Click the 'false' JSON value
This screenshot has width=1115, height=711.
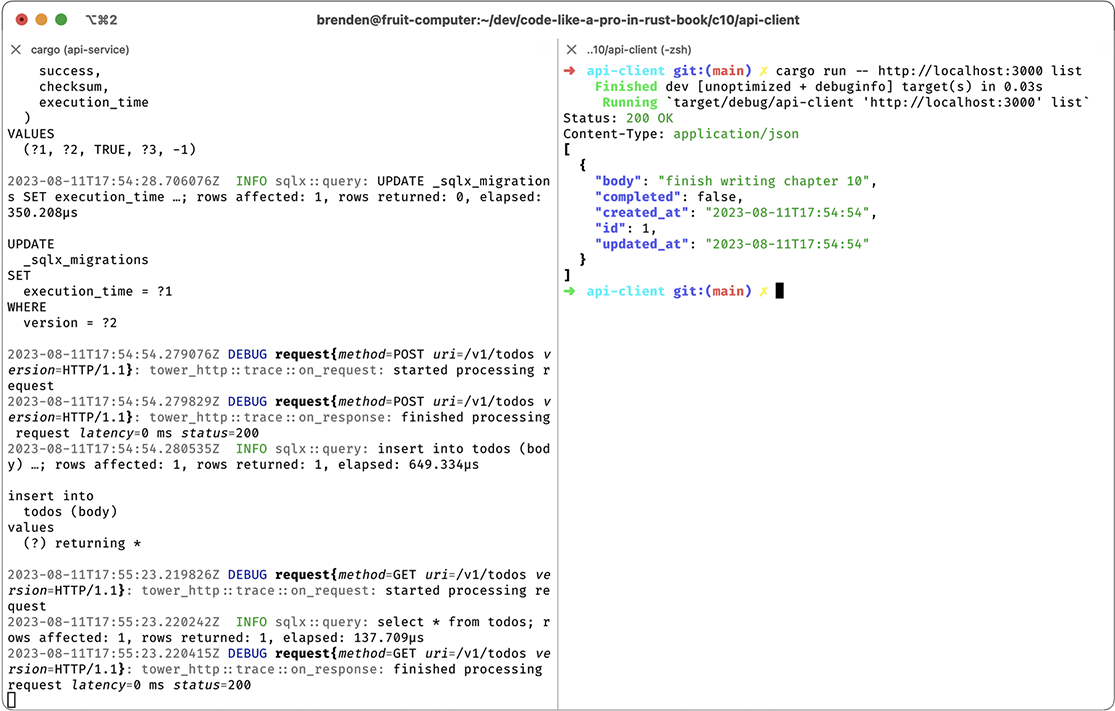[x=716, y=197]
